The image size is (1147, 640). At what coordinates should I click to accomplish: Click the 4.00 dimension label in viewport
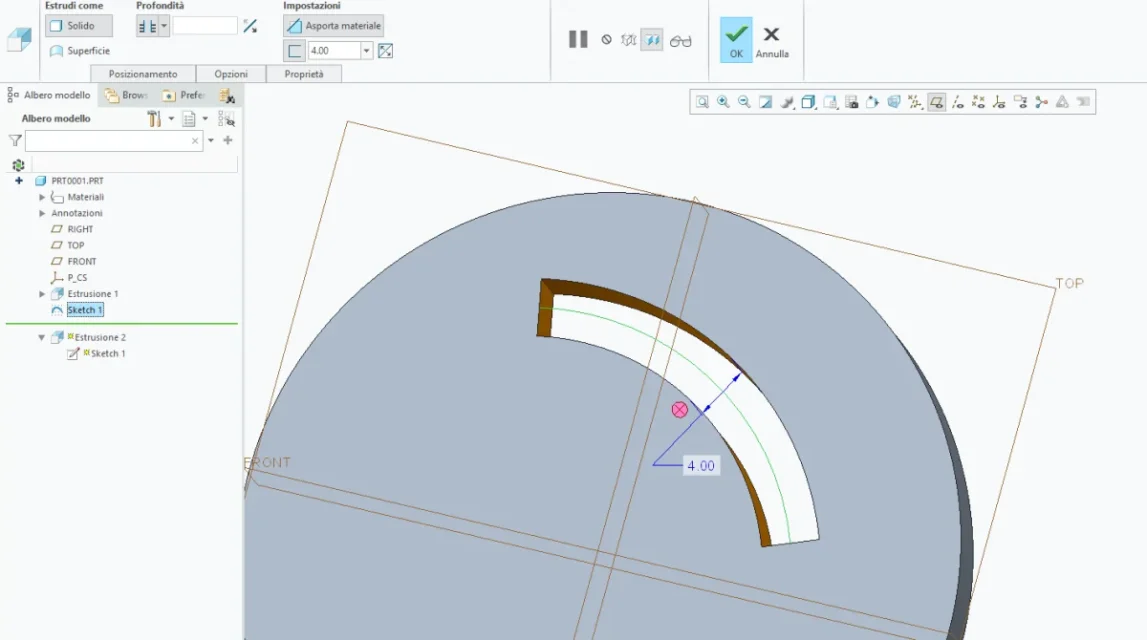(701, 466)
